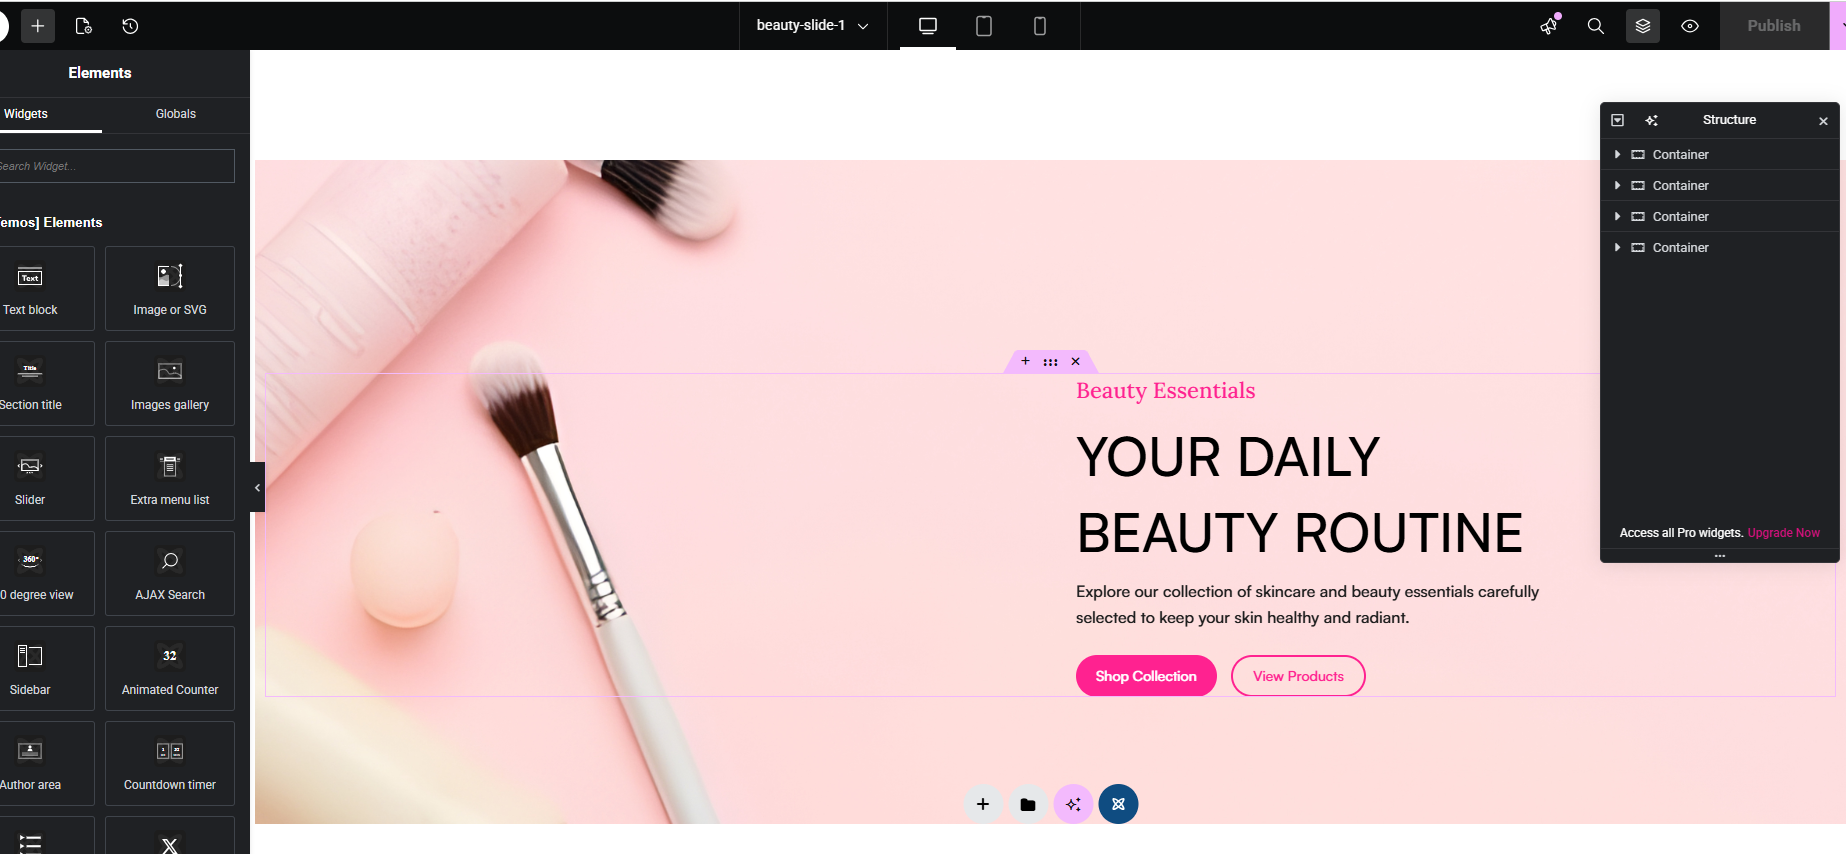This screenshot has height=854, width=1846.
Task: Select the Extra menu list widget
Action: [x=170, y=479]
